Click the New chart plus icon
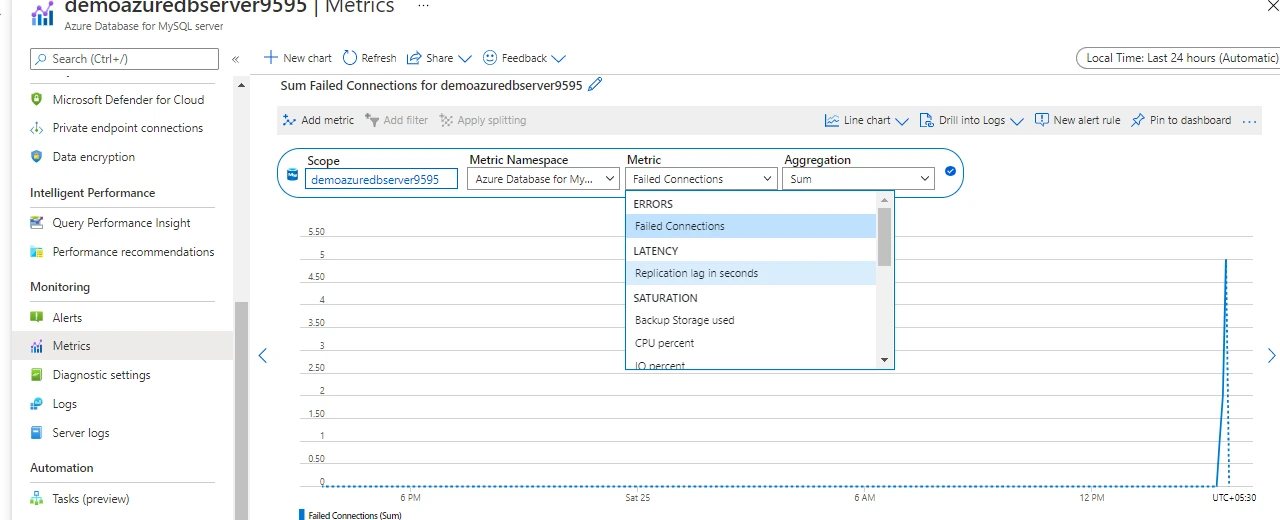 tap(270, 58)
